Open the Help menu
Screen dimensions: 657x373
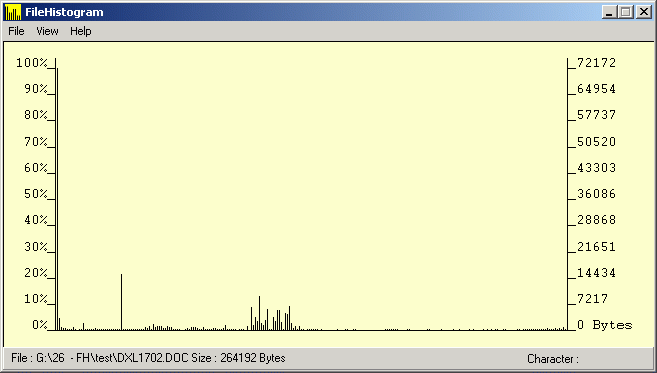[x=80, y=31]
